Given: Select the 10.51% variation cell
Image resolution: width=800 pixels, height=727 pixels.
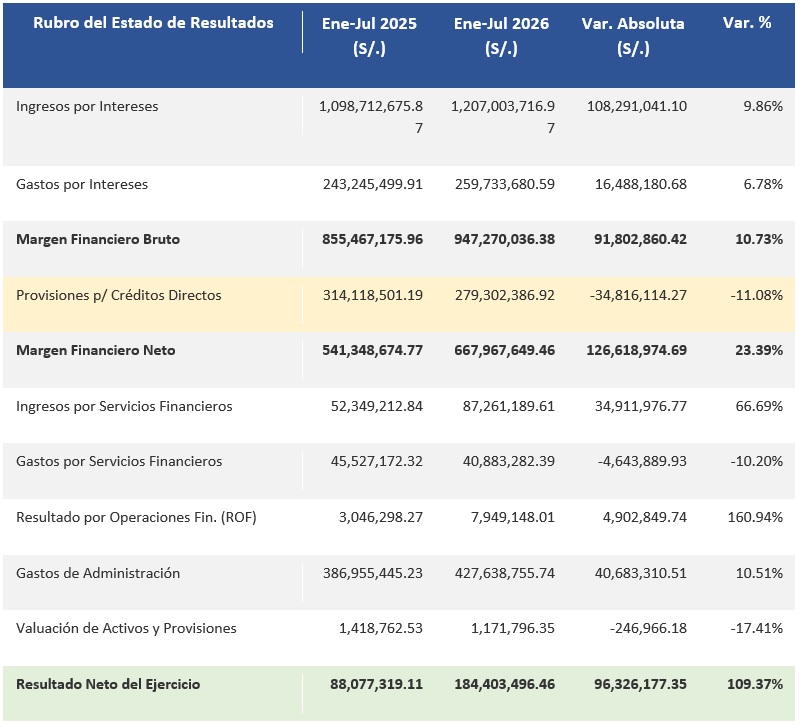Looking at the screenshot, I should tap(759, 573).
